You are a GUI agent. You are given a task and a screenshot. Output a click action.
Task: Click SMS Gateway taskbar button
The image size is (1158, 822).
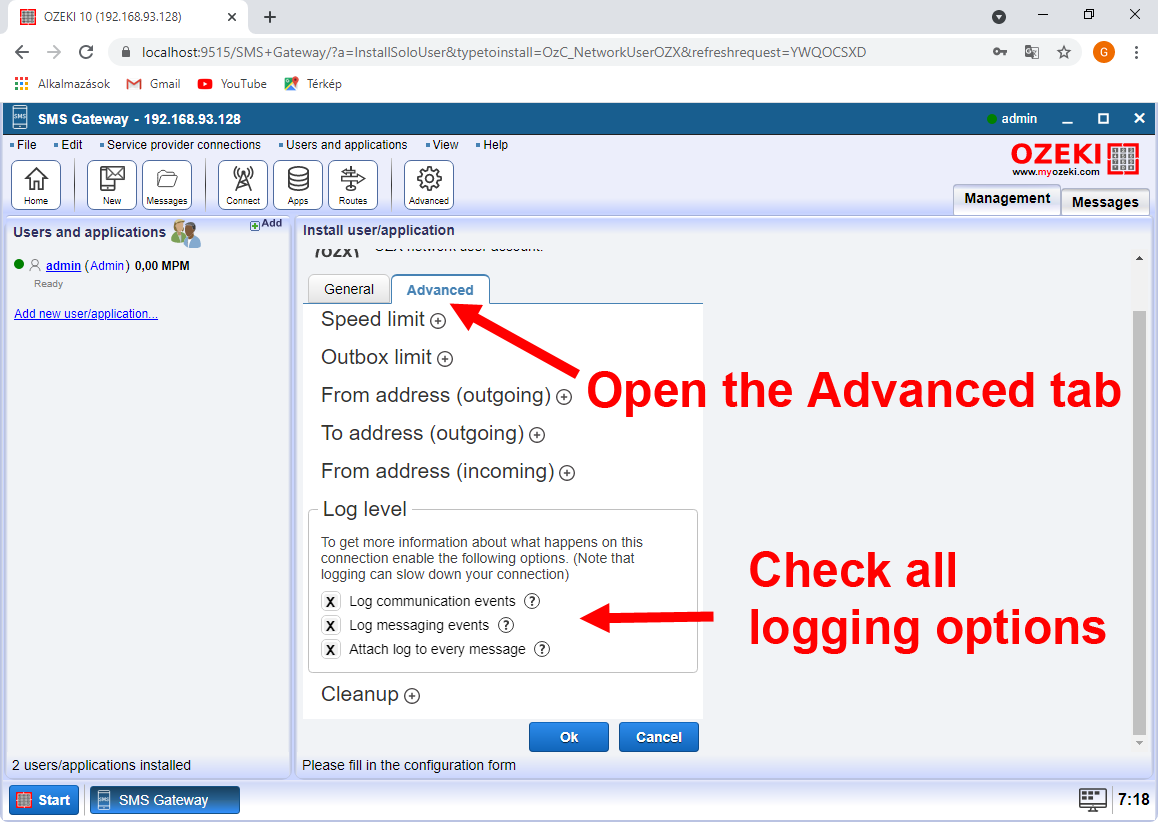tap(165, 800)
